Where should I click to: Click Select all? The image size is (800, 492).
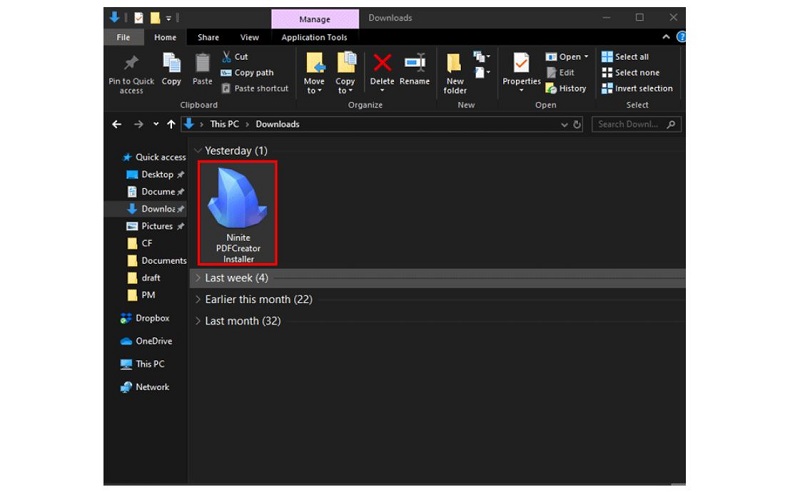[x=625, y=57]
